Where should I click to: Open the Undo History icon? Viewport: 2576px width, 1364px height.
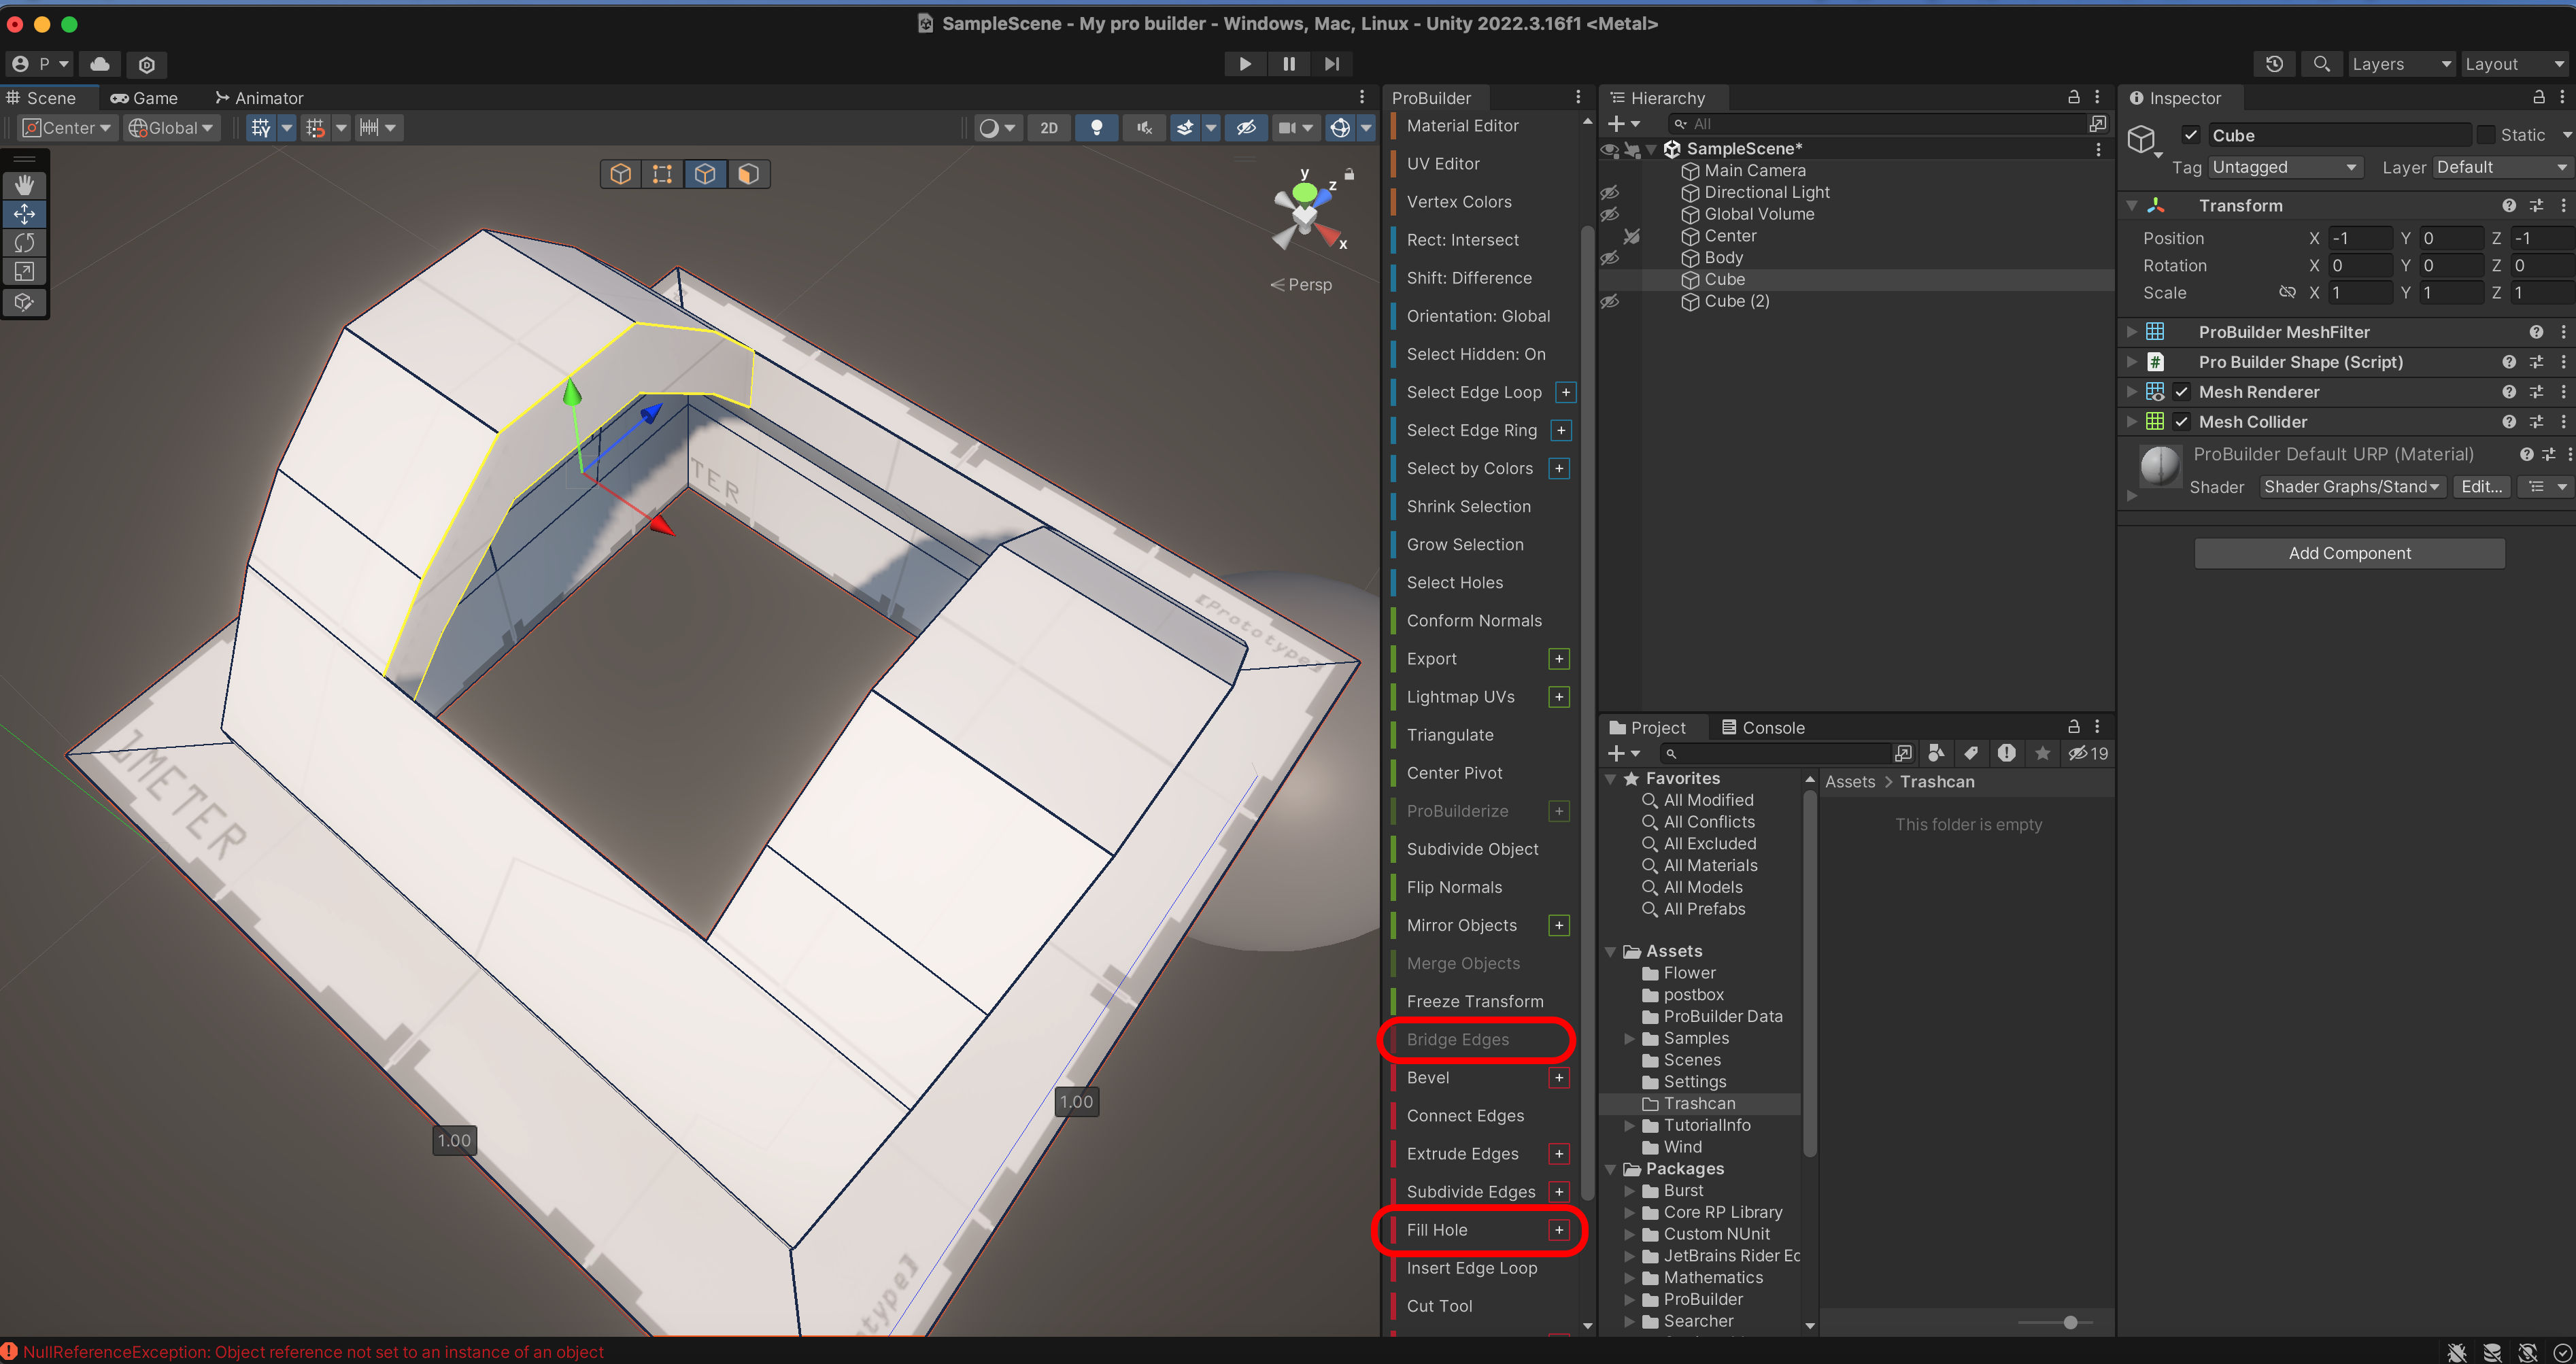coord(2274,64)
